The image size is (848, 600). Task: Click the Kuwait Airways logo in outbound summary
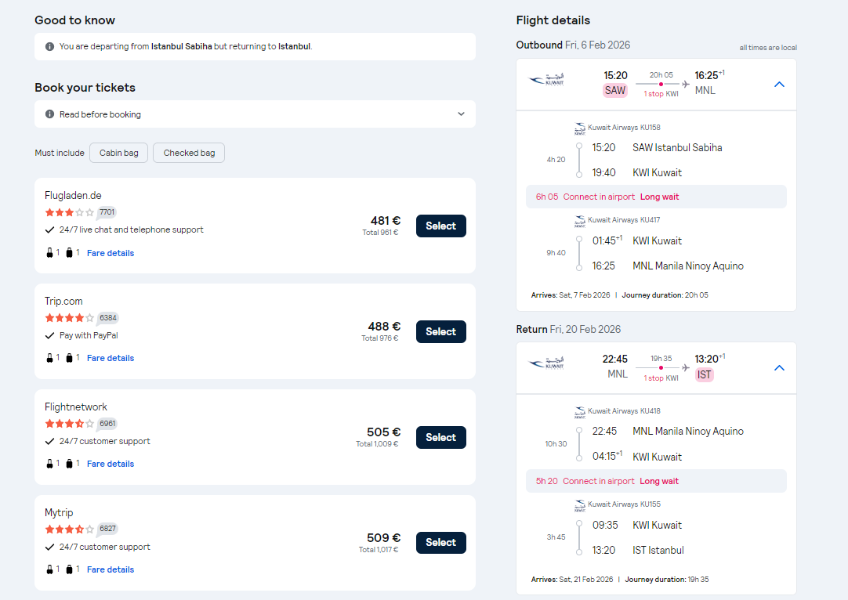(x=547, y=80)
